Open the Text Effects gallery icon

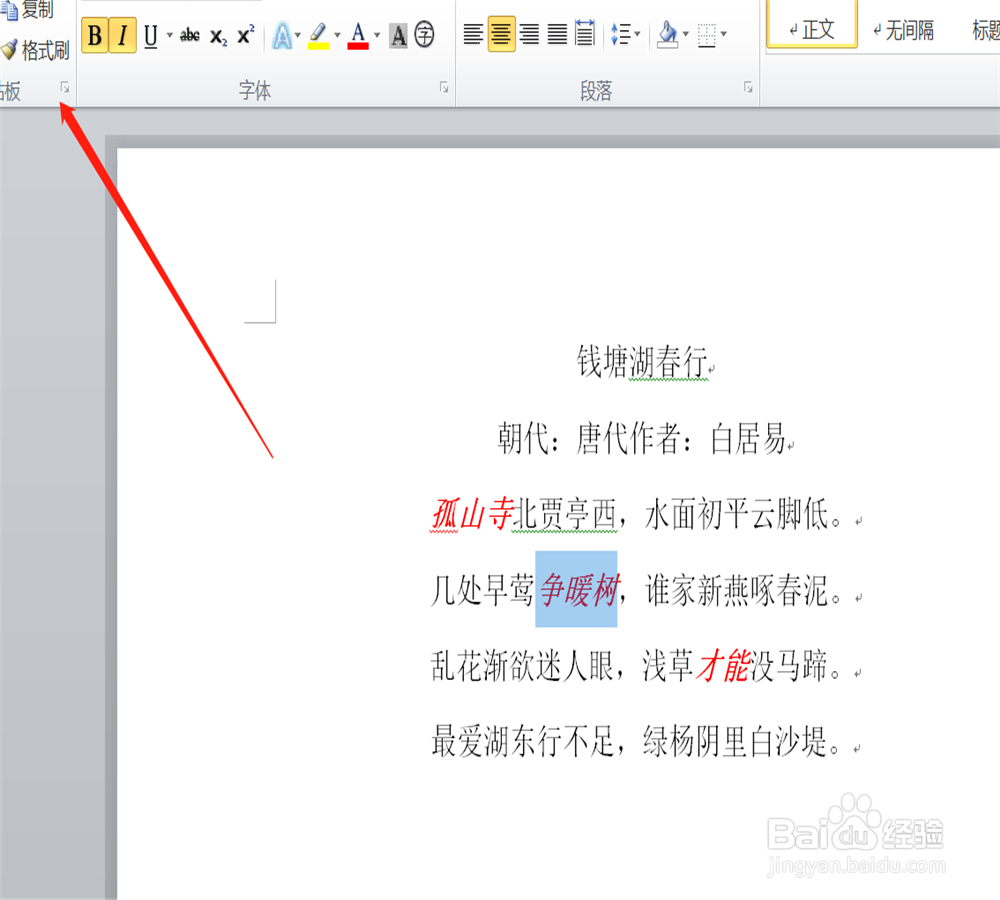click(285, 34)
